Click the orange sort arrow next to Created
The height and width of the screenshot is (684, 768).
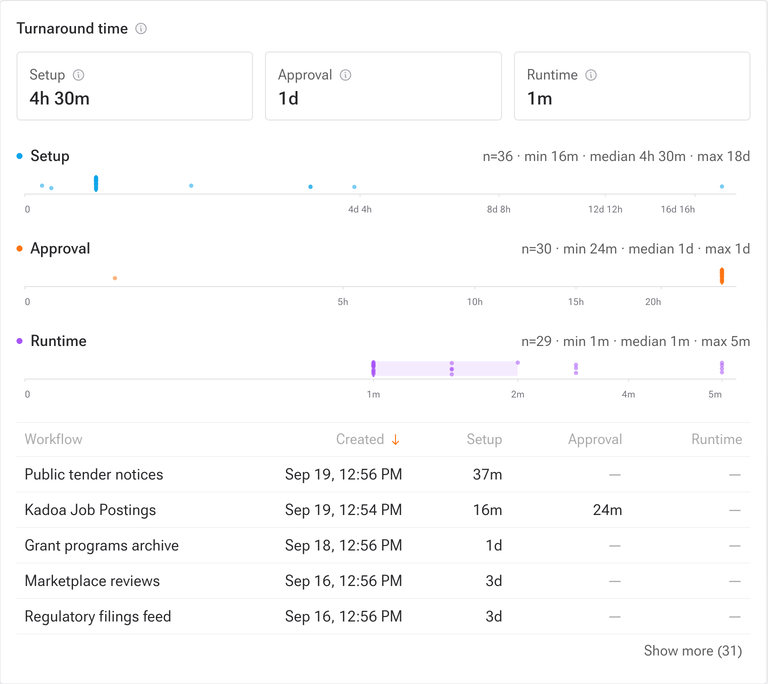pyautogui.click(x=395, y=440)
